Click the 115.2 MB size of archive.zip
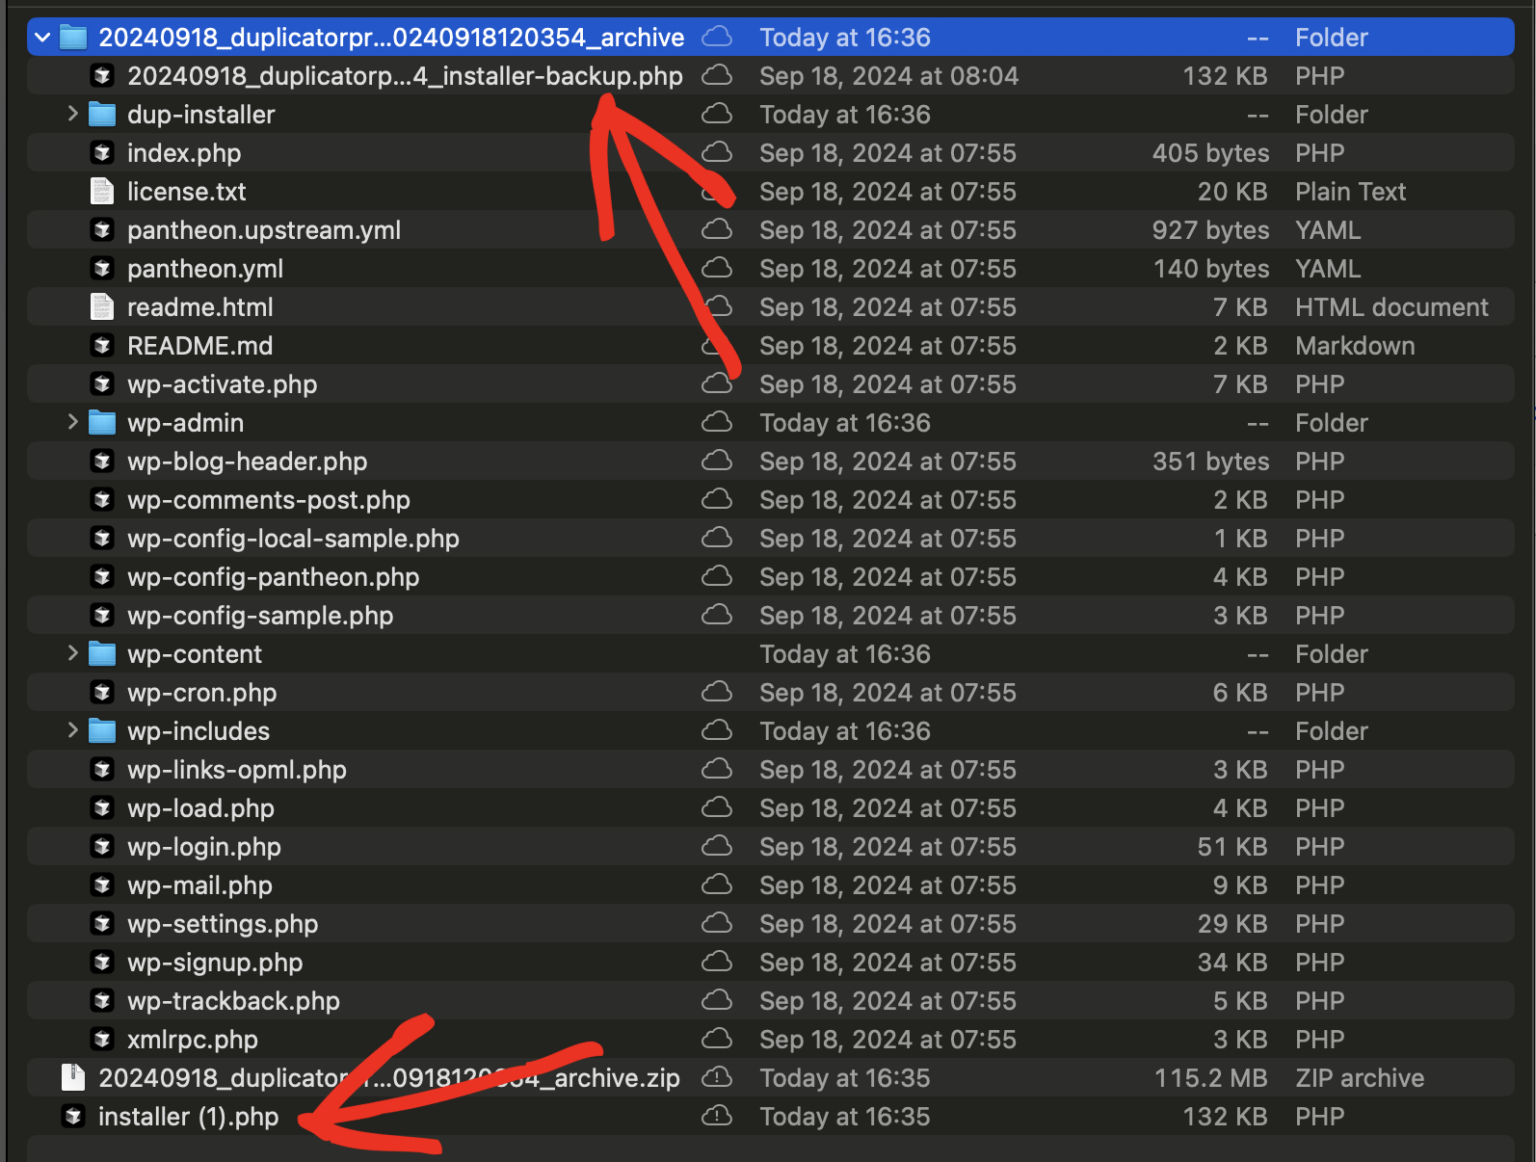 point(1210,1078)
